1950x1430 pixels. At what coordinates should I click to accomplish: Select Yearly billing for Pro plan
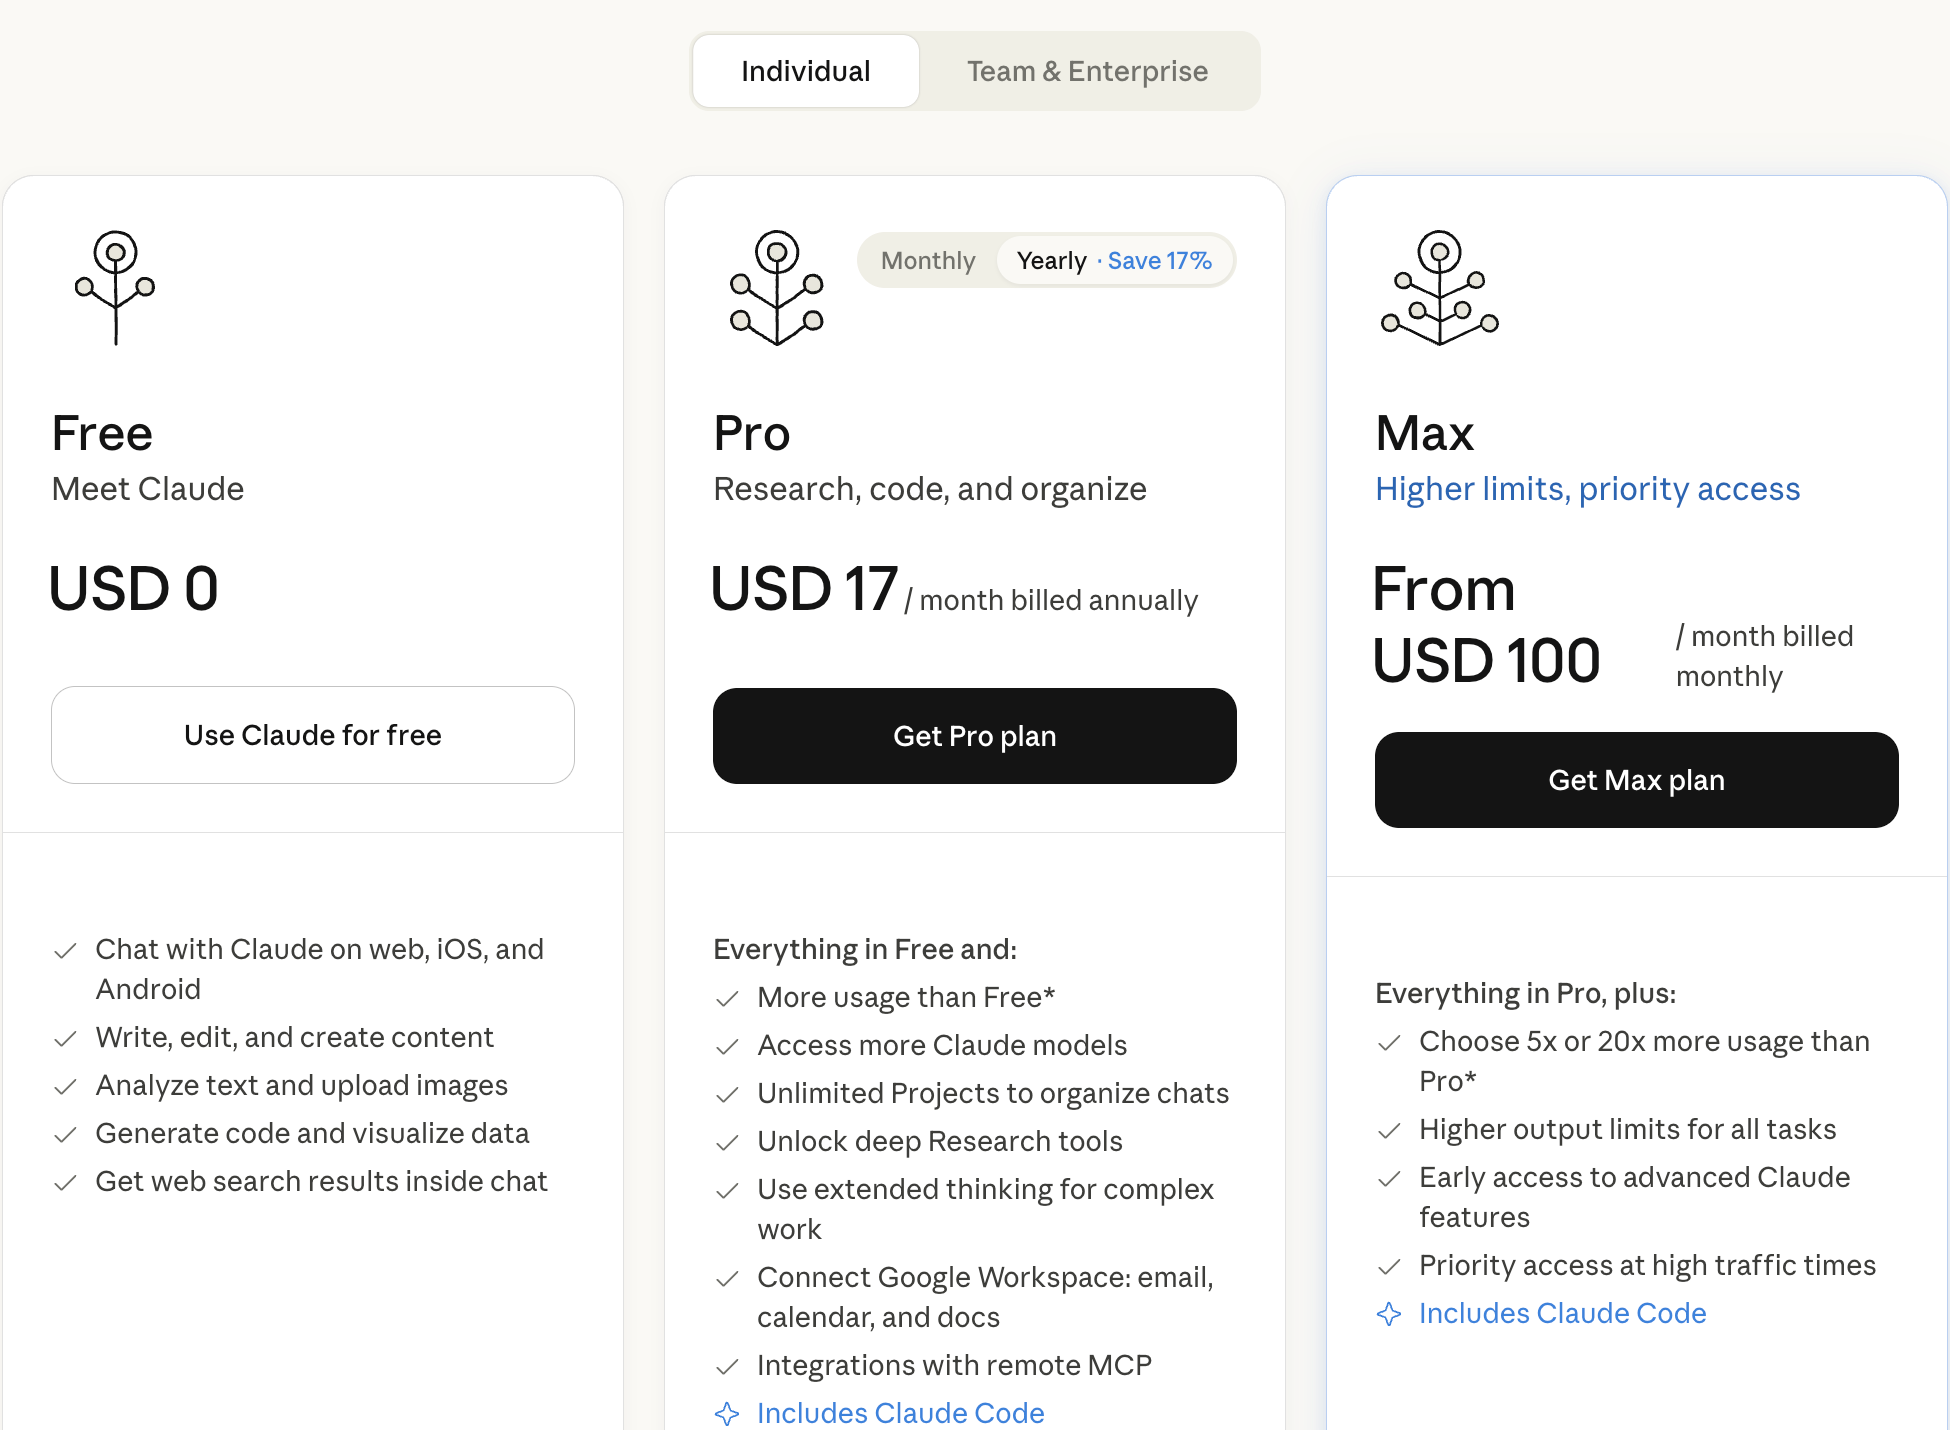[1051, 261]
